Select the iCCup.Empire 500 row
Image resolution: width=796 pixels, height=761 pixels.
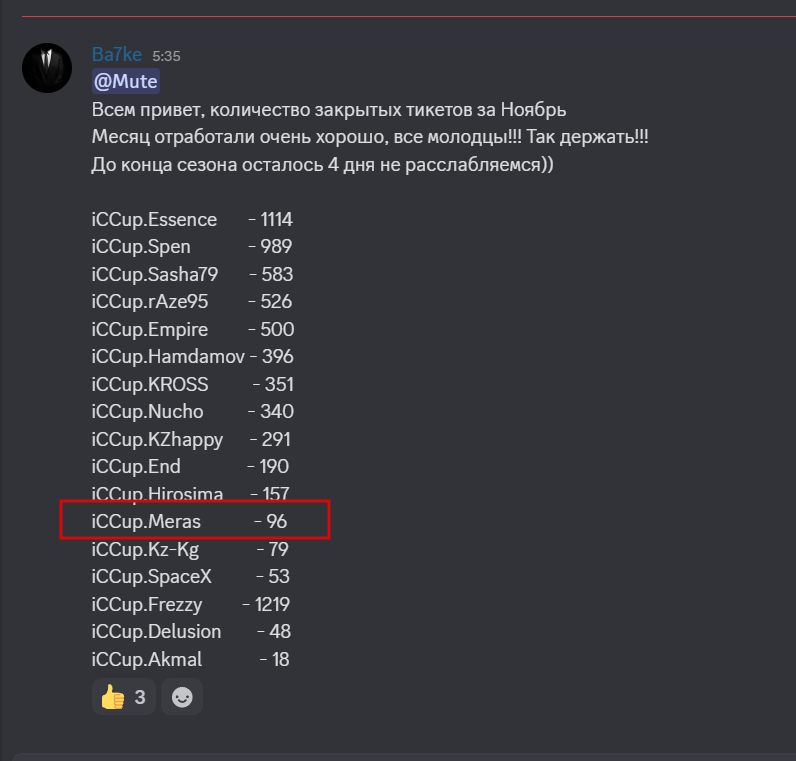coord(191,329)
